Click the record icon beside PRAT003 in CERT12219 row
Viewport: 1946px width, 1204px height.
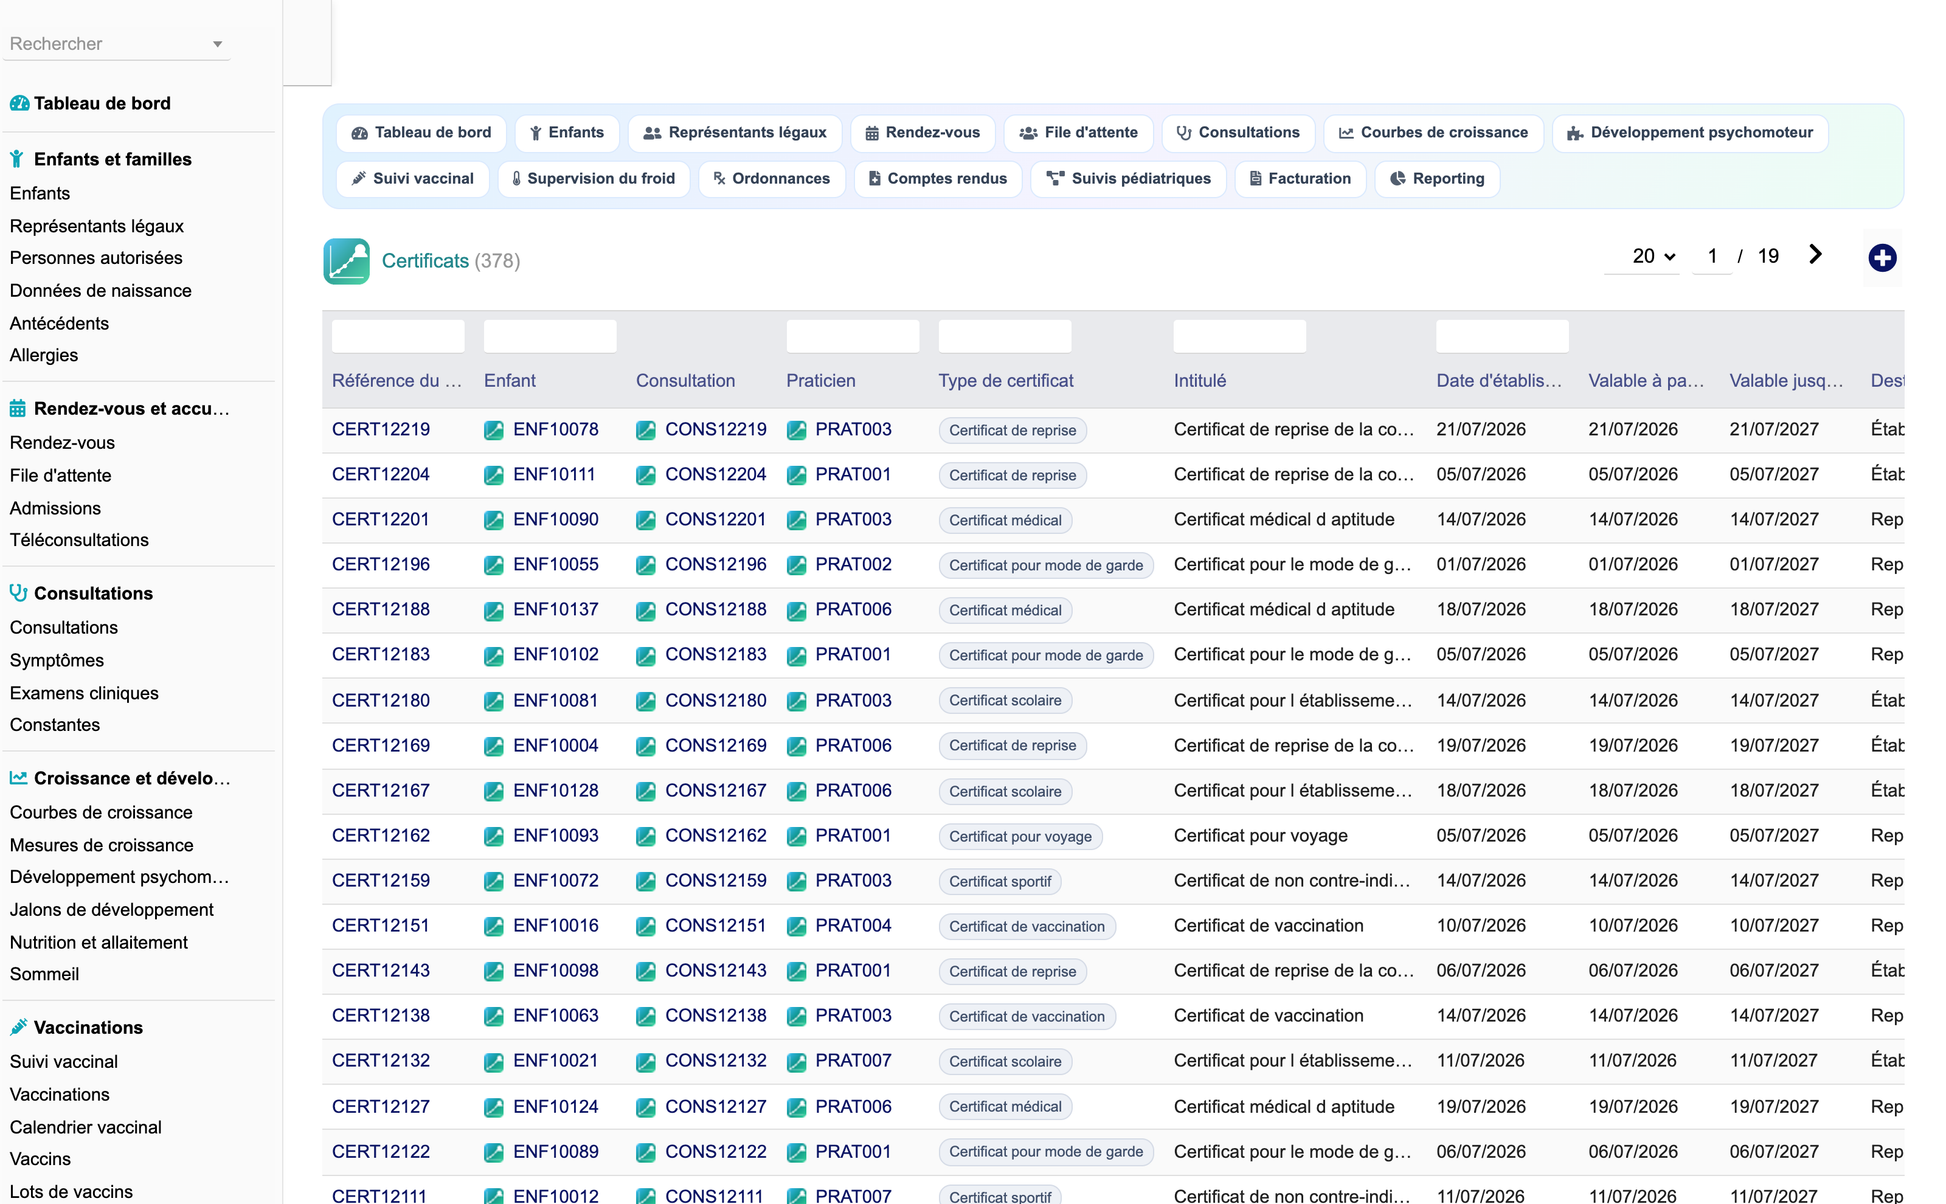click(x=797, y=430)
